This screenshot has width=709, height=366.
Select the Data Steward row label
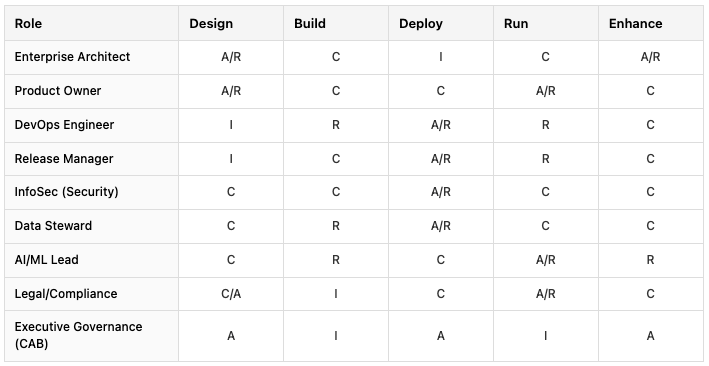click(53, 226)
